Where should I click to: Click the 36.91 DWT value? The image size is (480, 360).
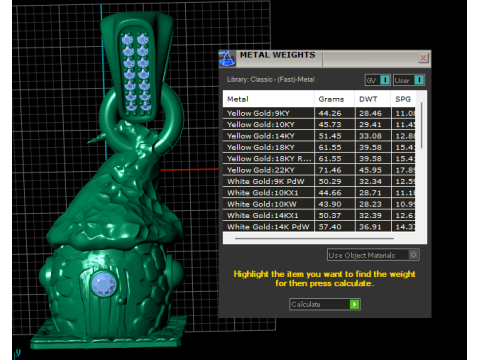(370, 227)
